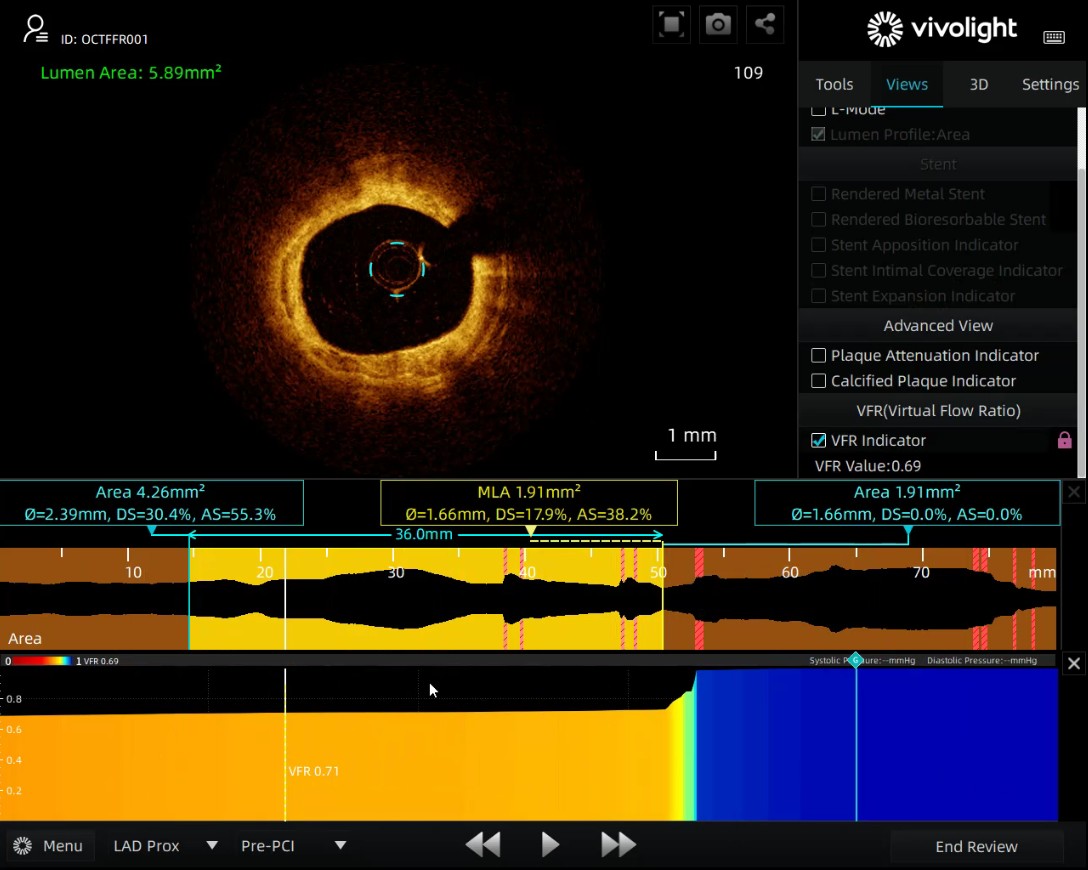Open the on-screen keyboard icon
Screen dimensions: 1088x870
1054,37
